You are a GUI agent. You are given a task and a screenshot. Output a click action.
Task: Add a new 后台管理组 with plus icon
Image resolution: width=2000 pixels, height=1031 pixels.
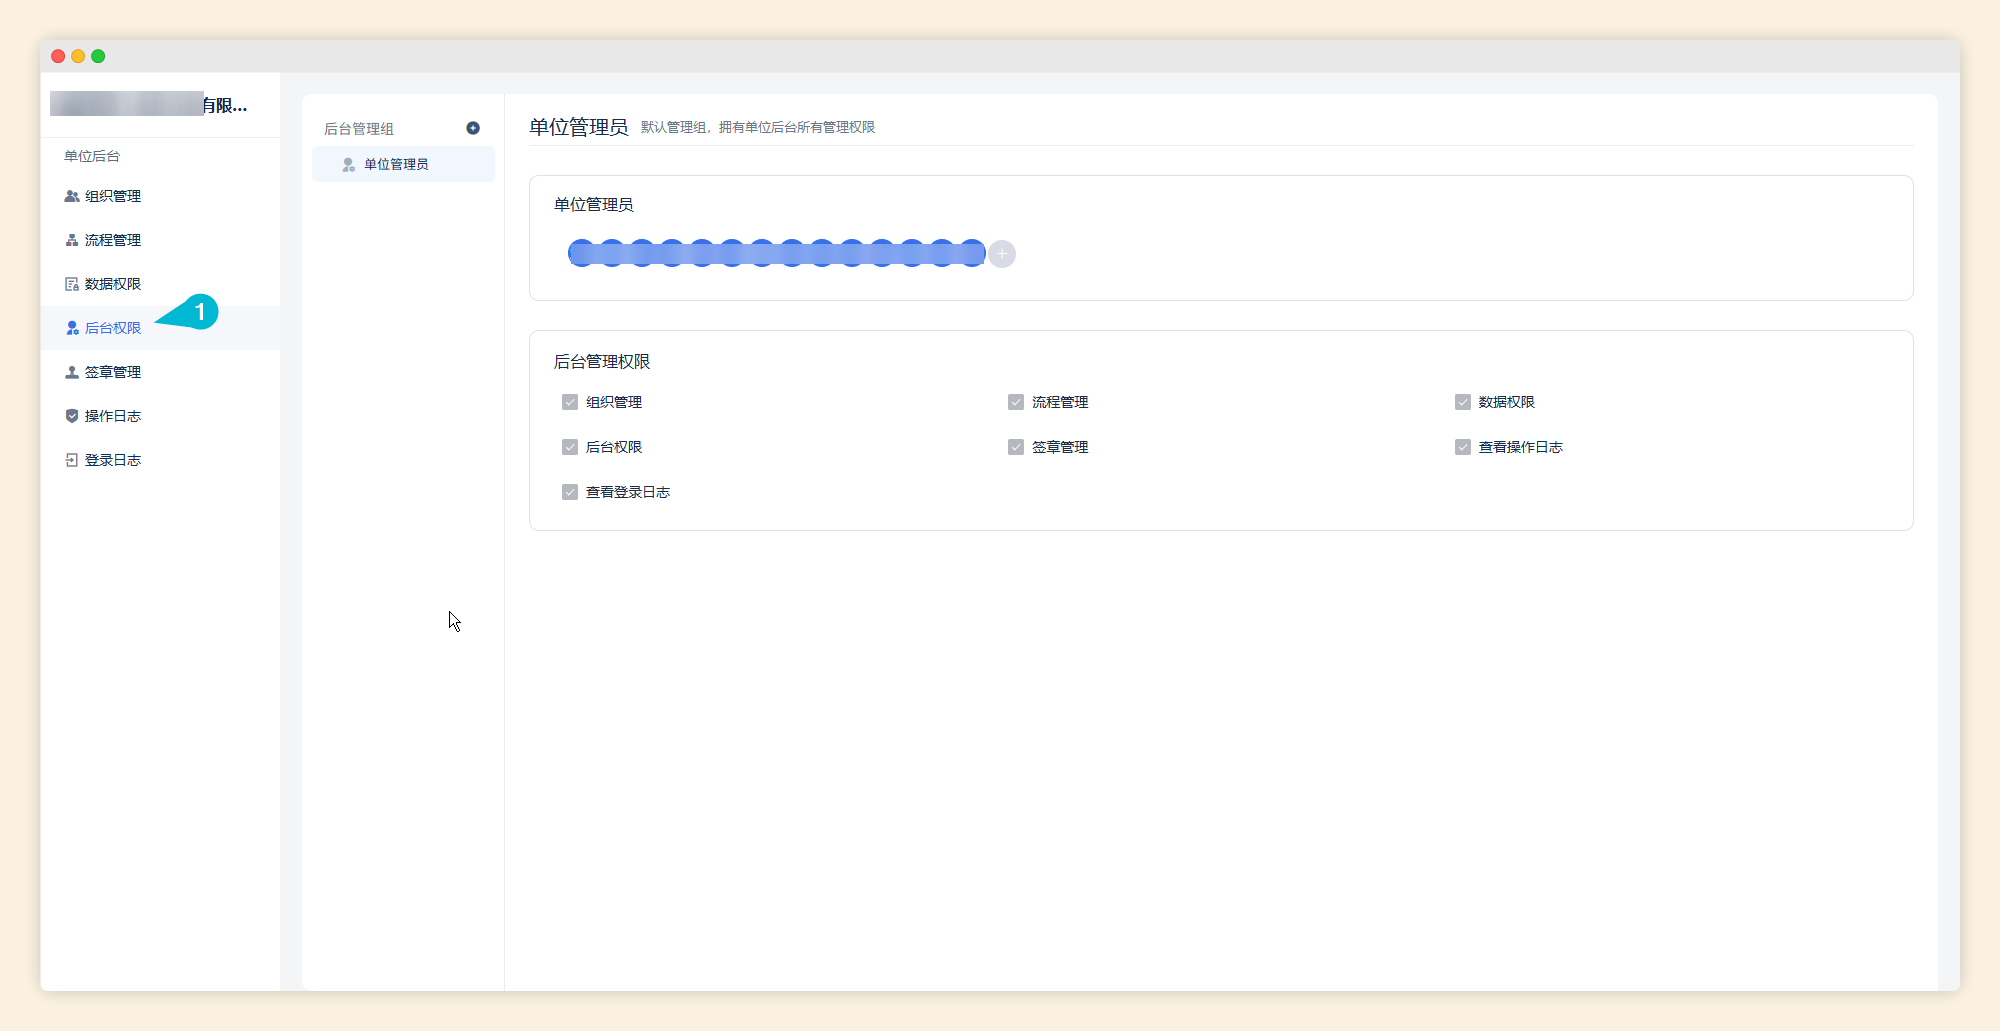pos(473,128)
